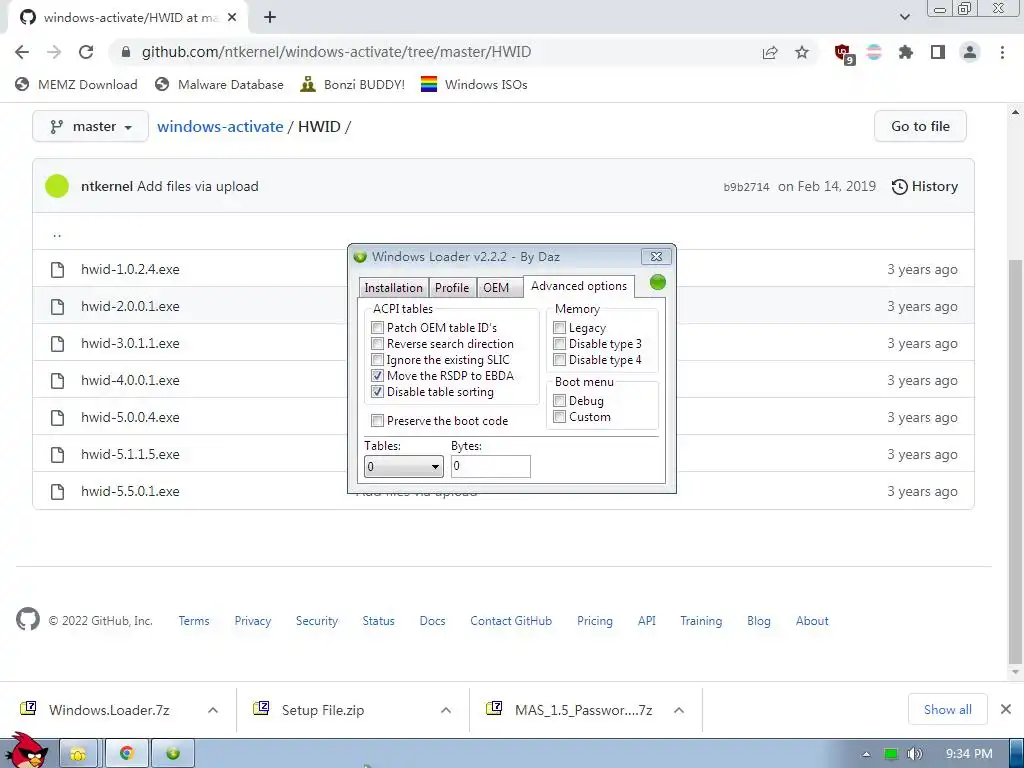This screenshot has width=1024, height=768.
Task: Check the Custom boot menu option
Action: (559, 417)
